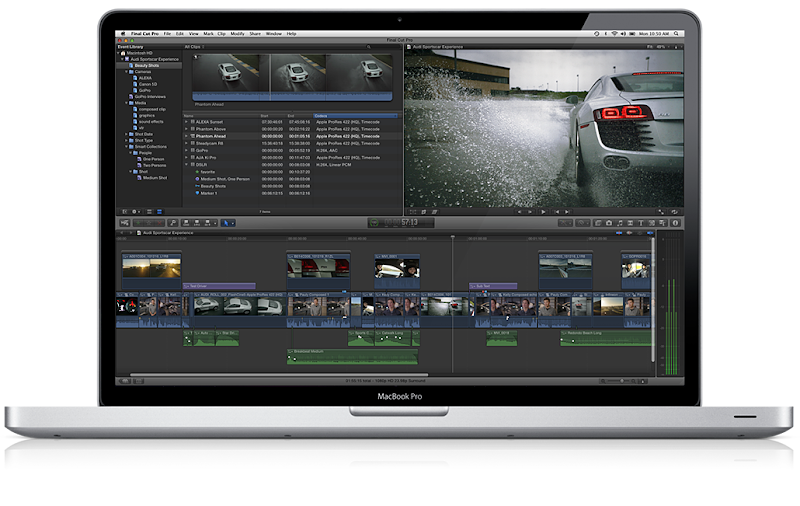Select the Medium Shot smart collection
The height and width of the screenshot is (506, 800).
pos(154,178)
